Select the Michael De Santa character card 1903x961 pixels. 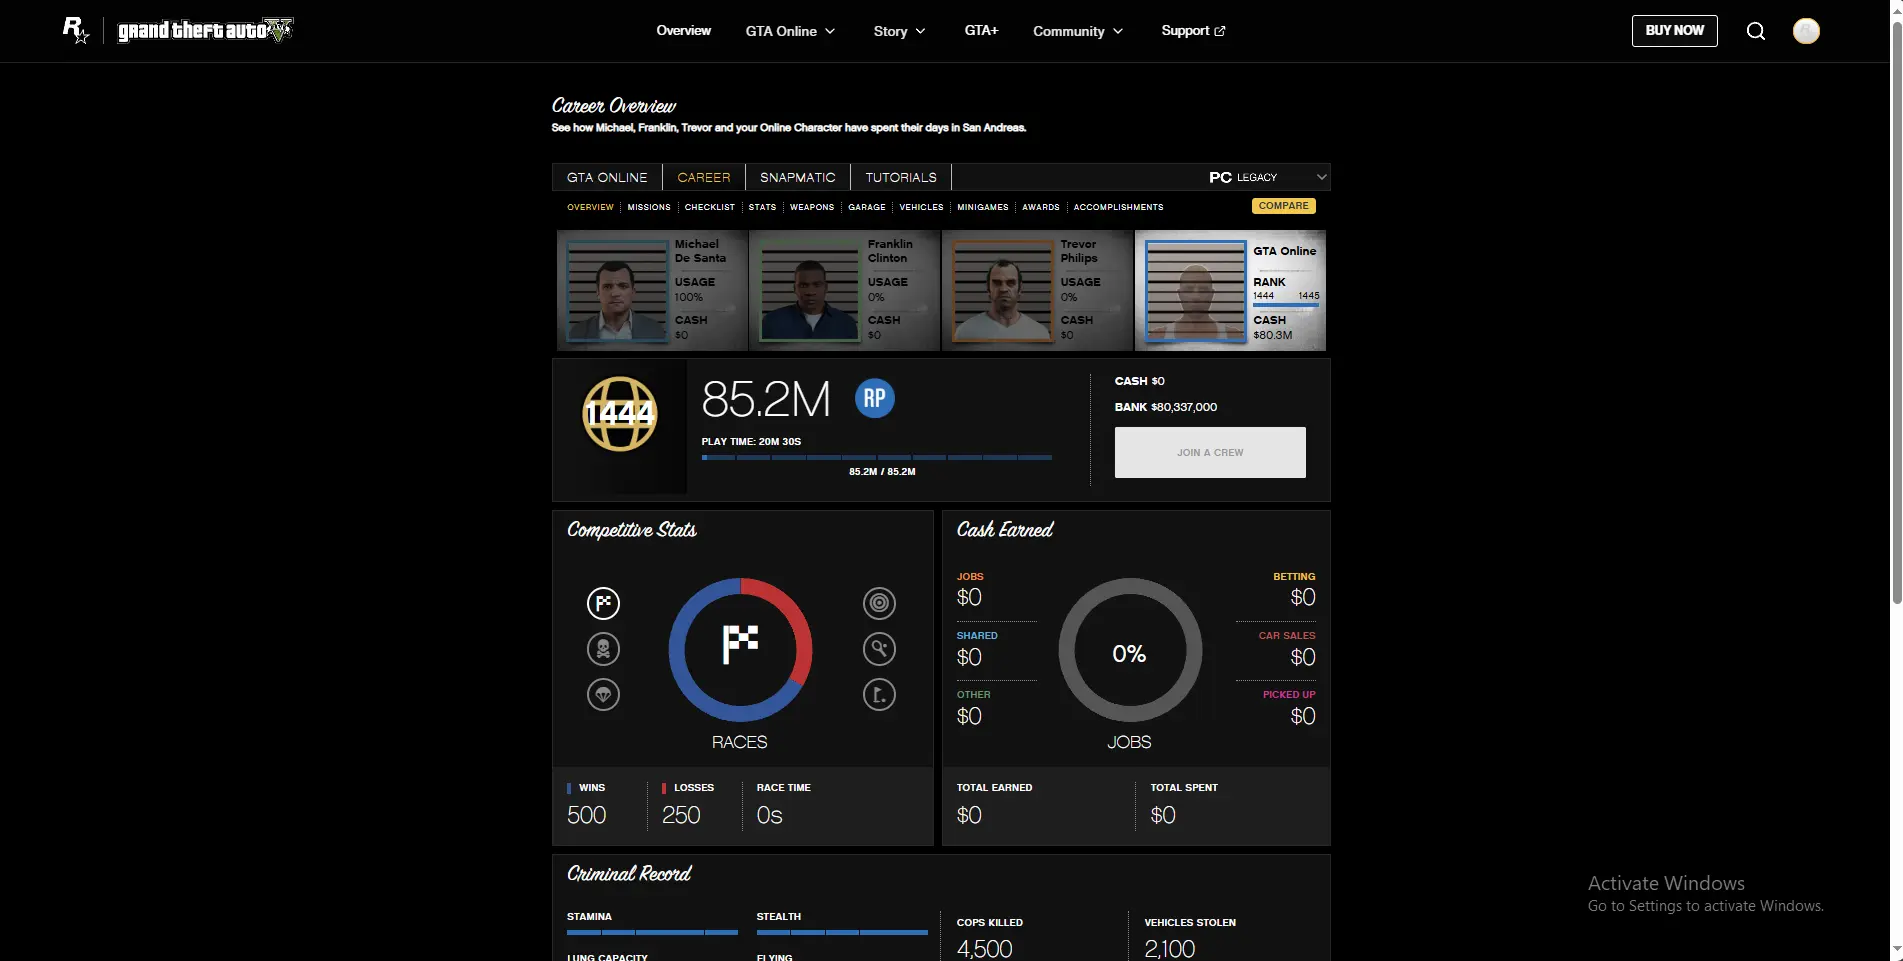652,291
